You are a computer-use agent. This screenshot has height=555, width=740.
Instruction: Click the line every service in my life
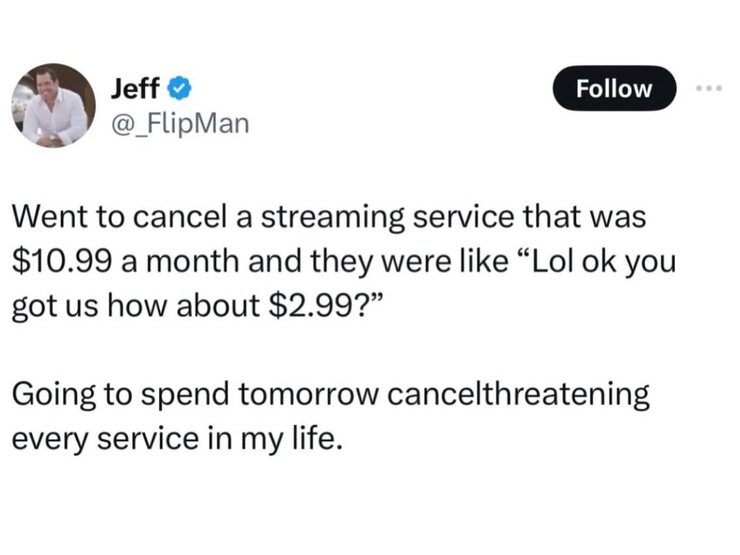(x=177, y=440)
